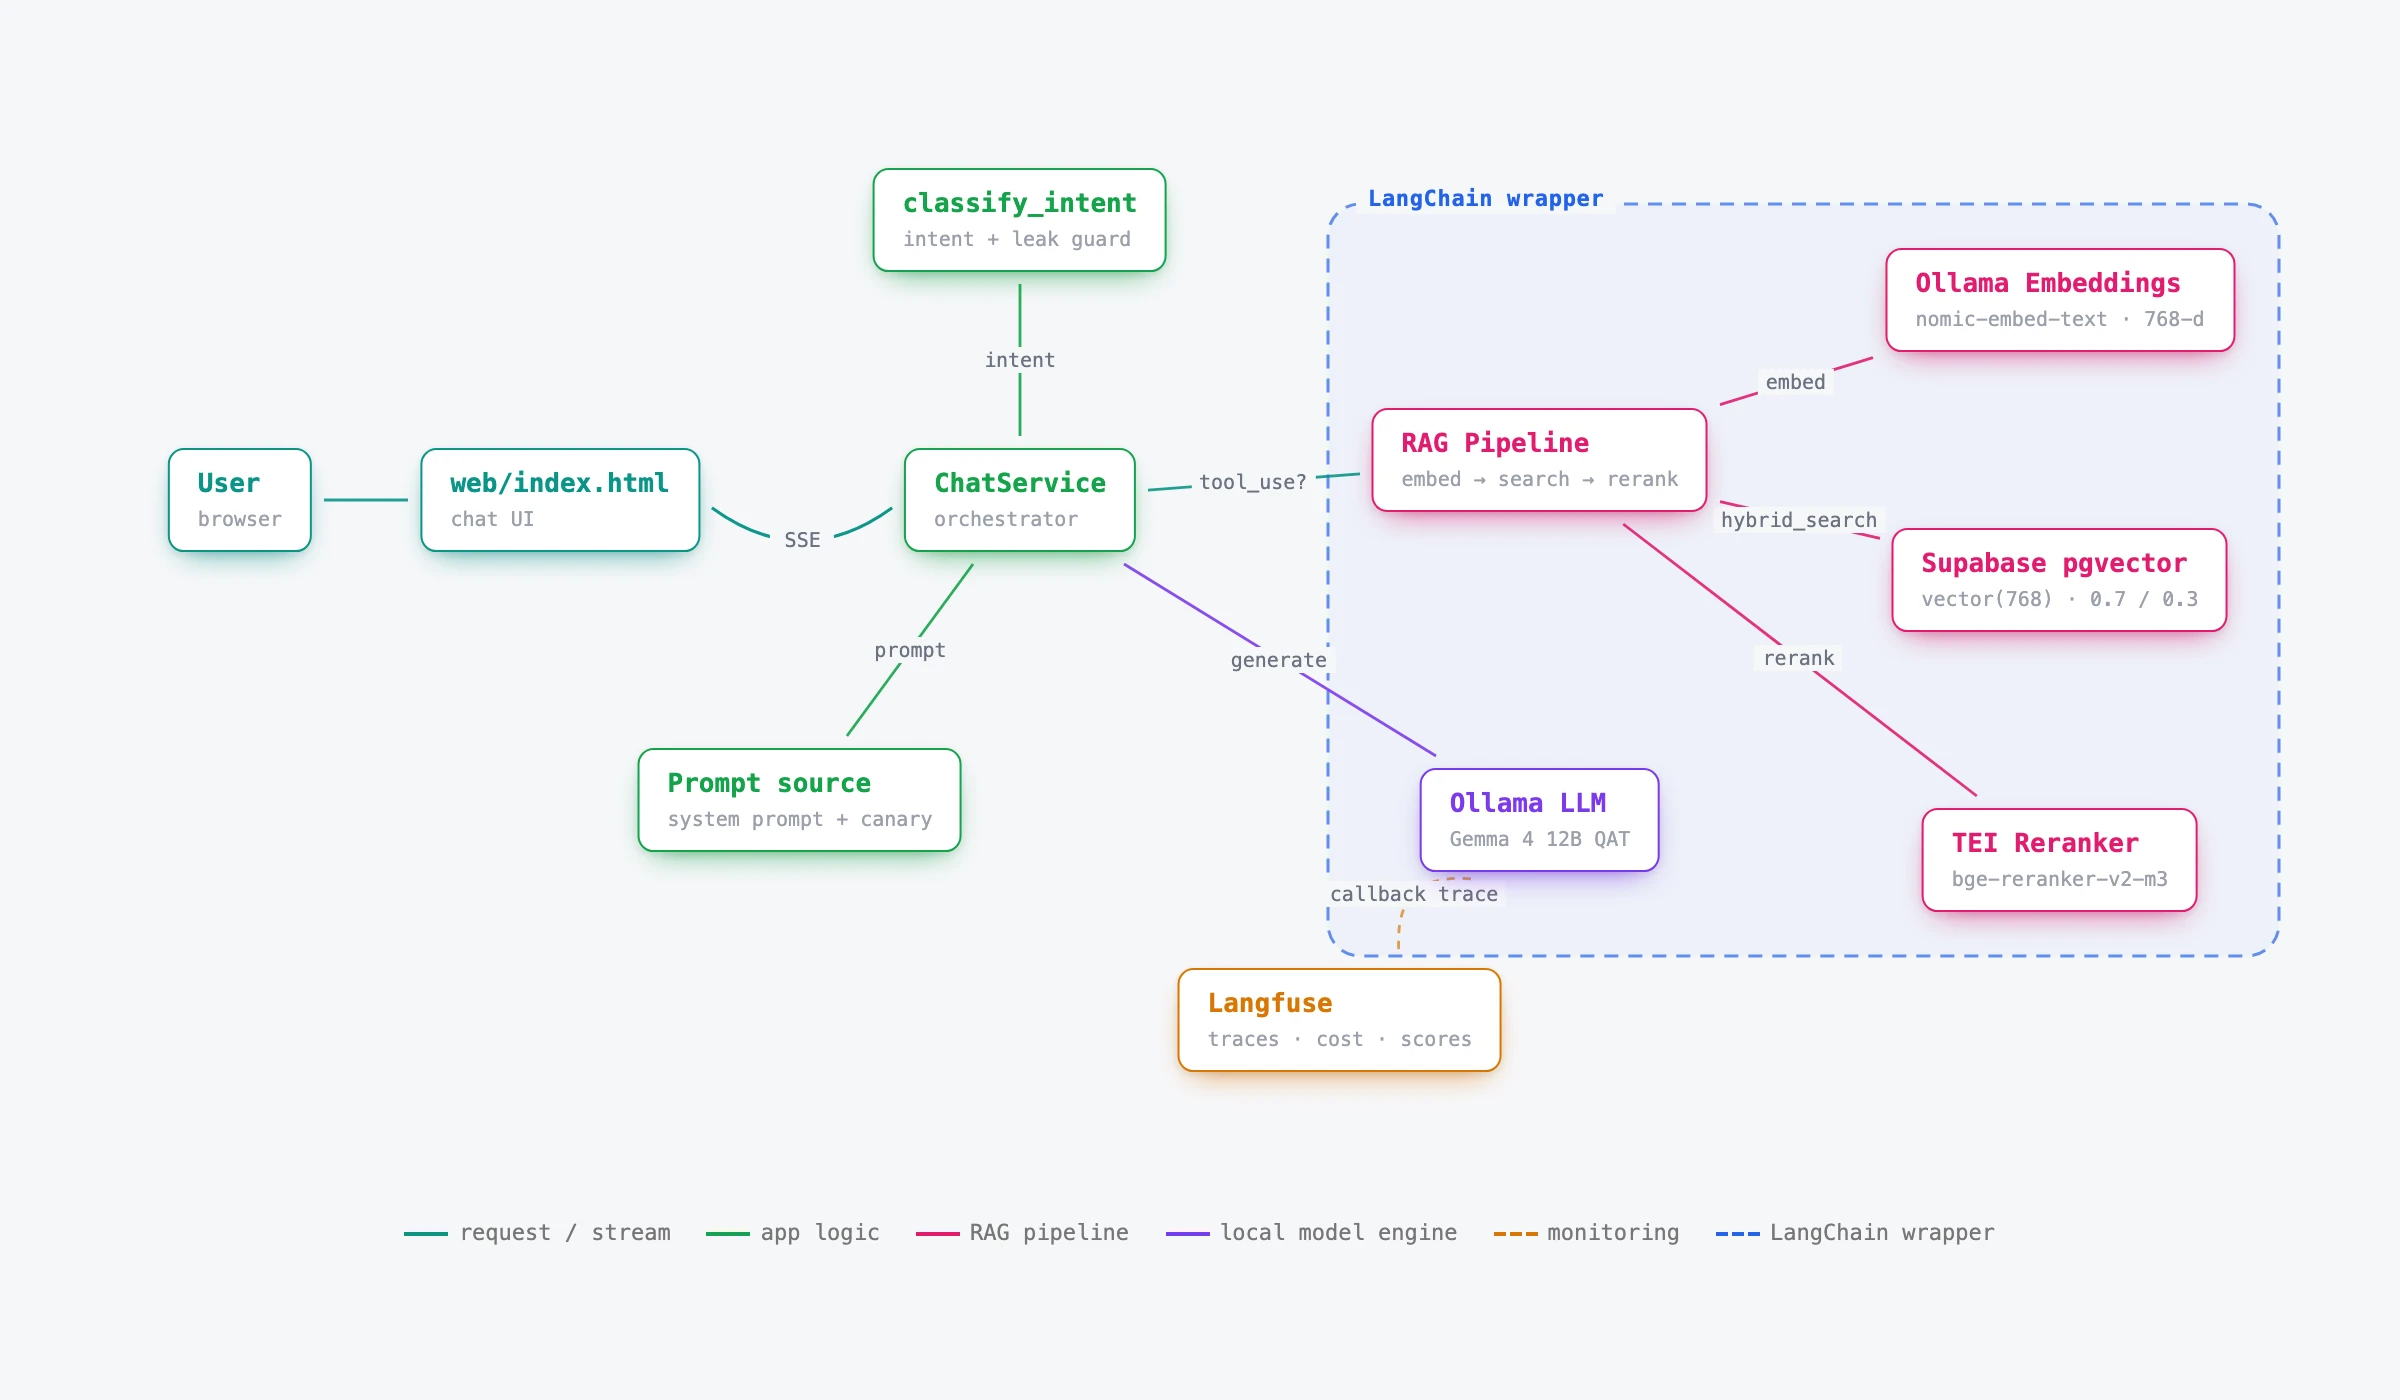Open the classify_intent node

(x=1019, y=220)
